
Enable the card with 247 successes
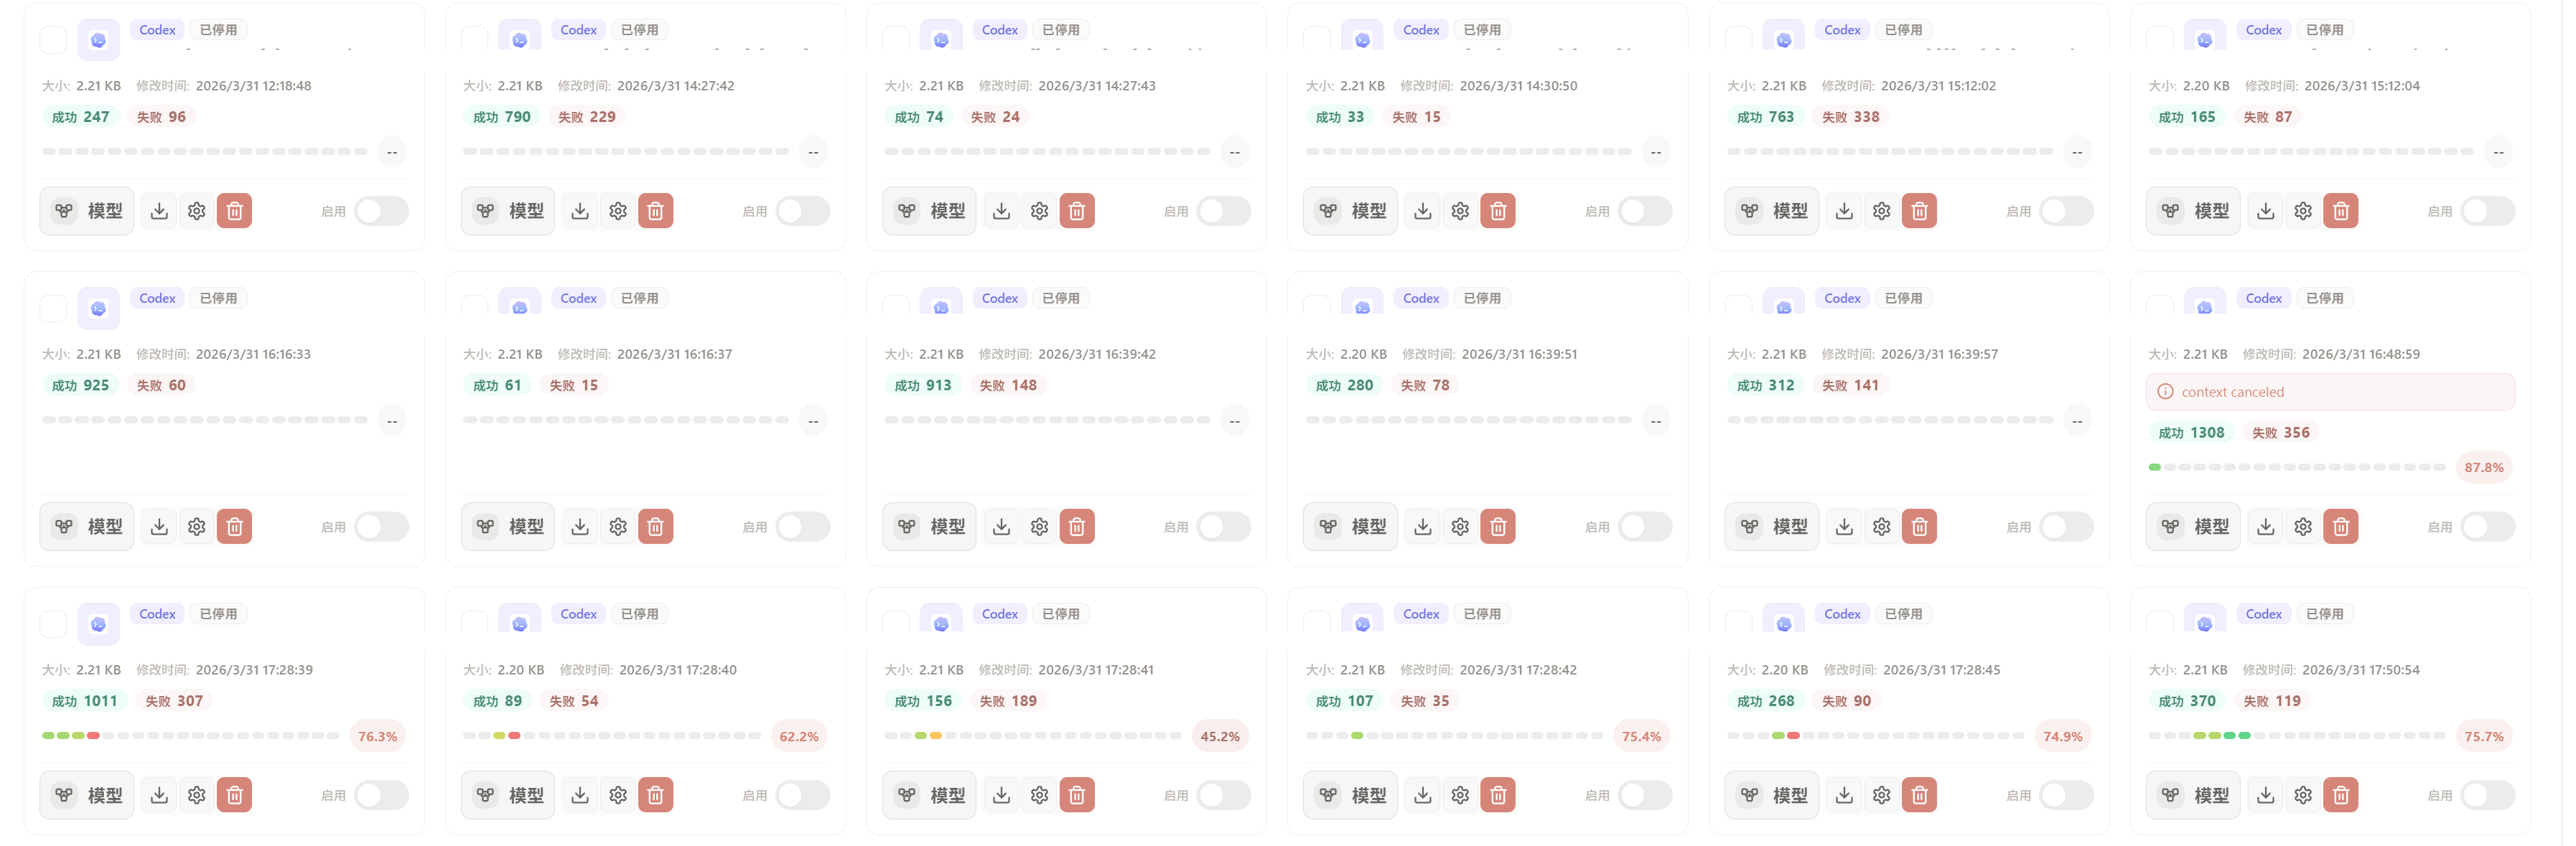pos(381,211)
